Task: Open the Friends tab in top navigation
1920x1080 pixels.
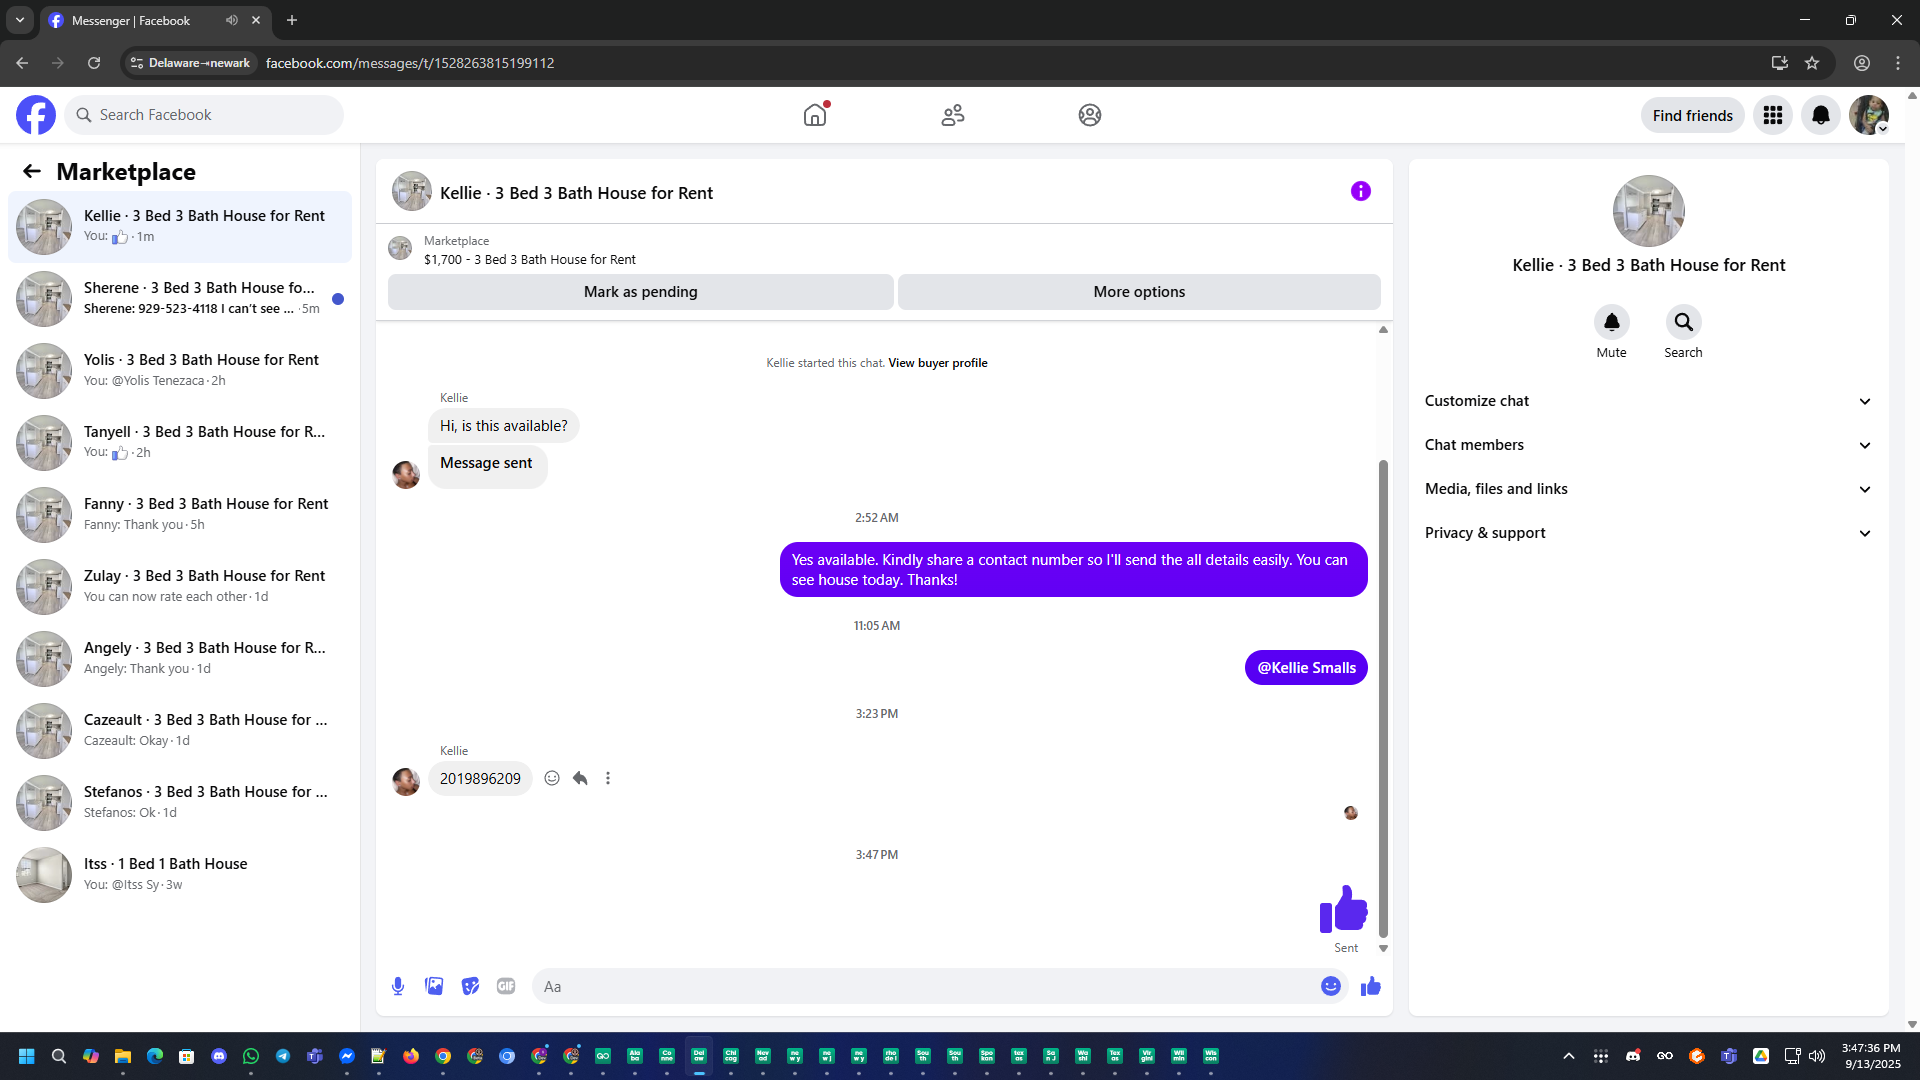Action: (x=952, y=115)
